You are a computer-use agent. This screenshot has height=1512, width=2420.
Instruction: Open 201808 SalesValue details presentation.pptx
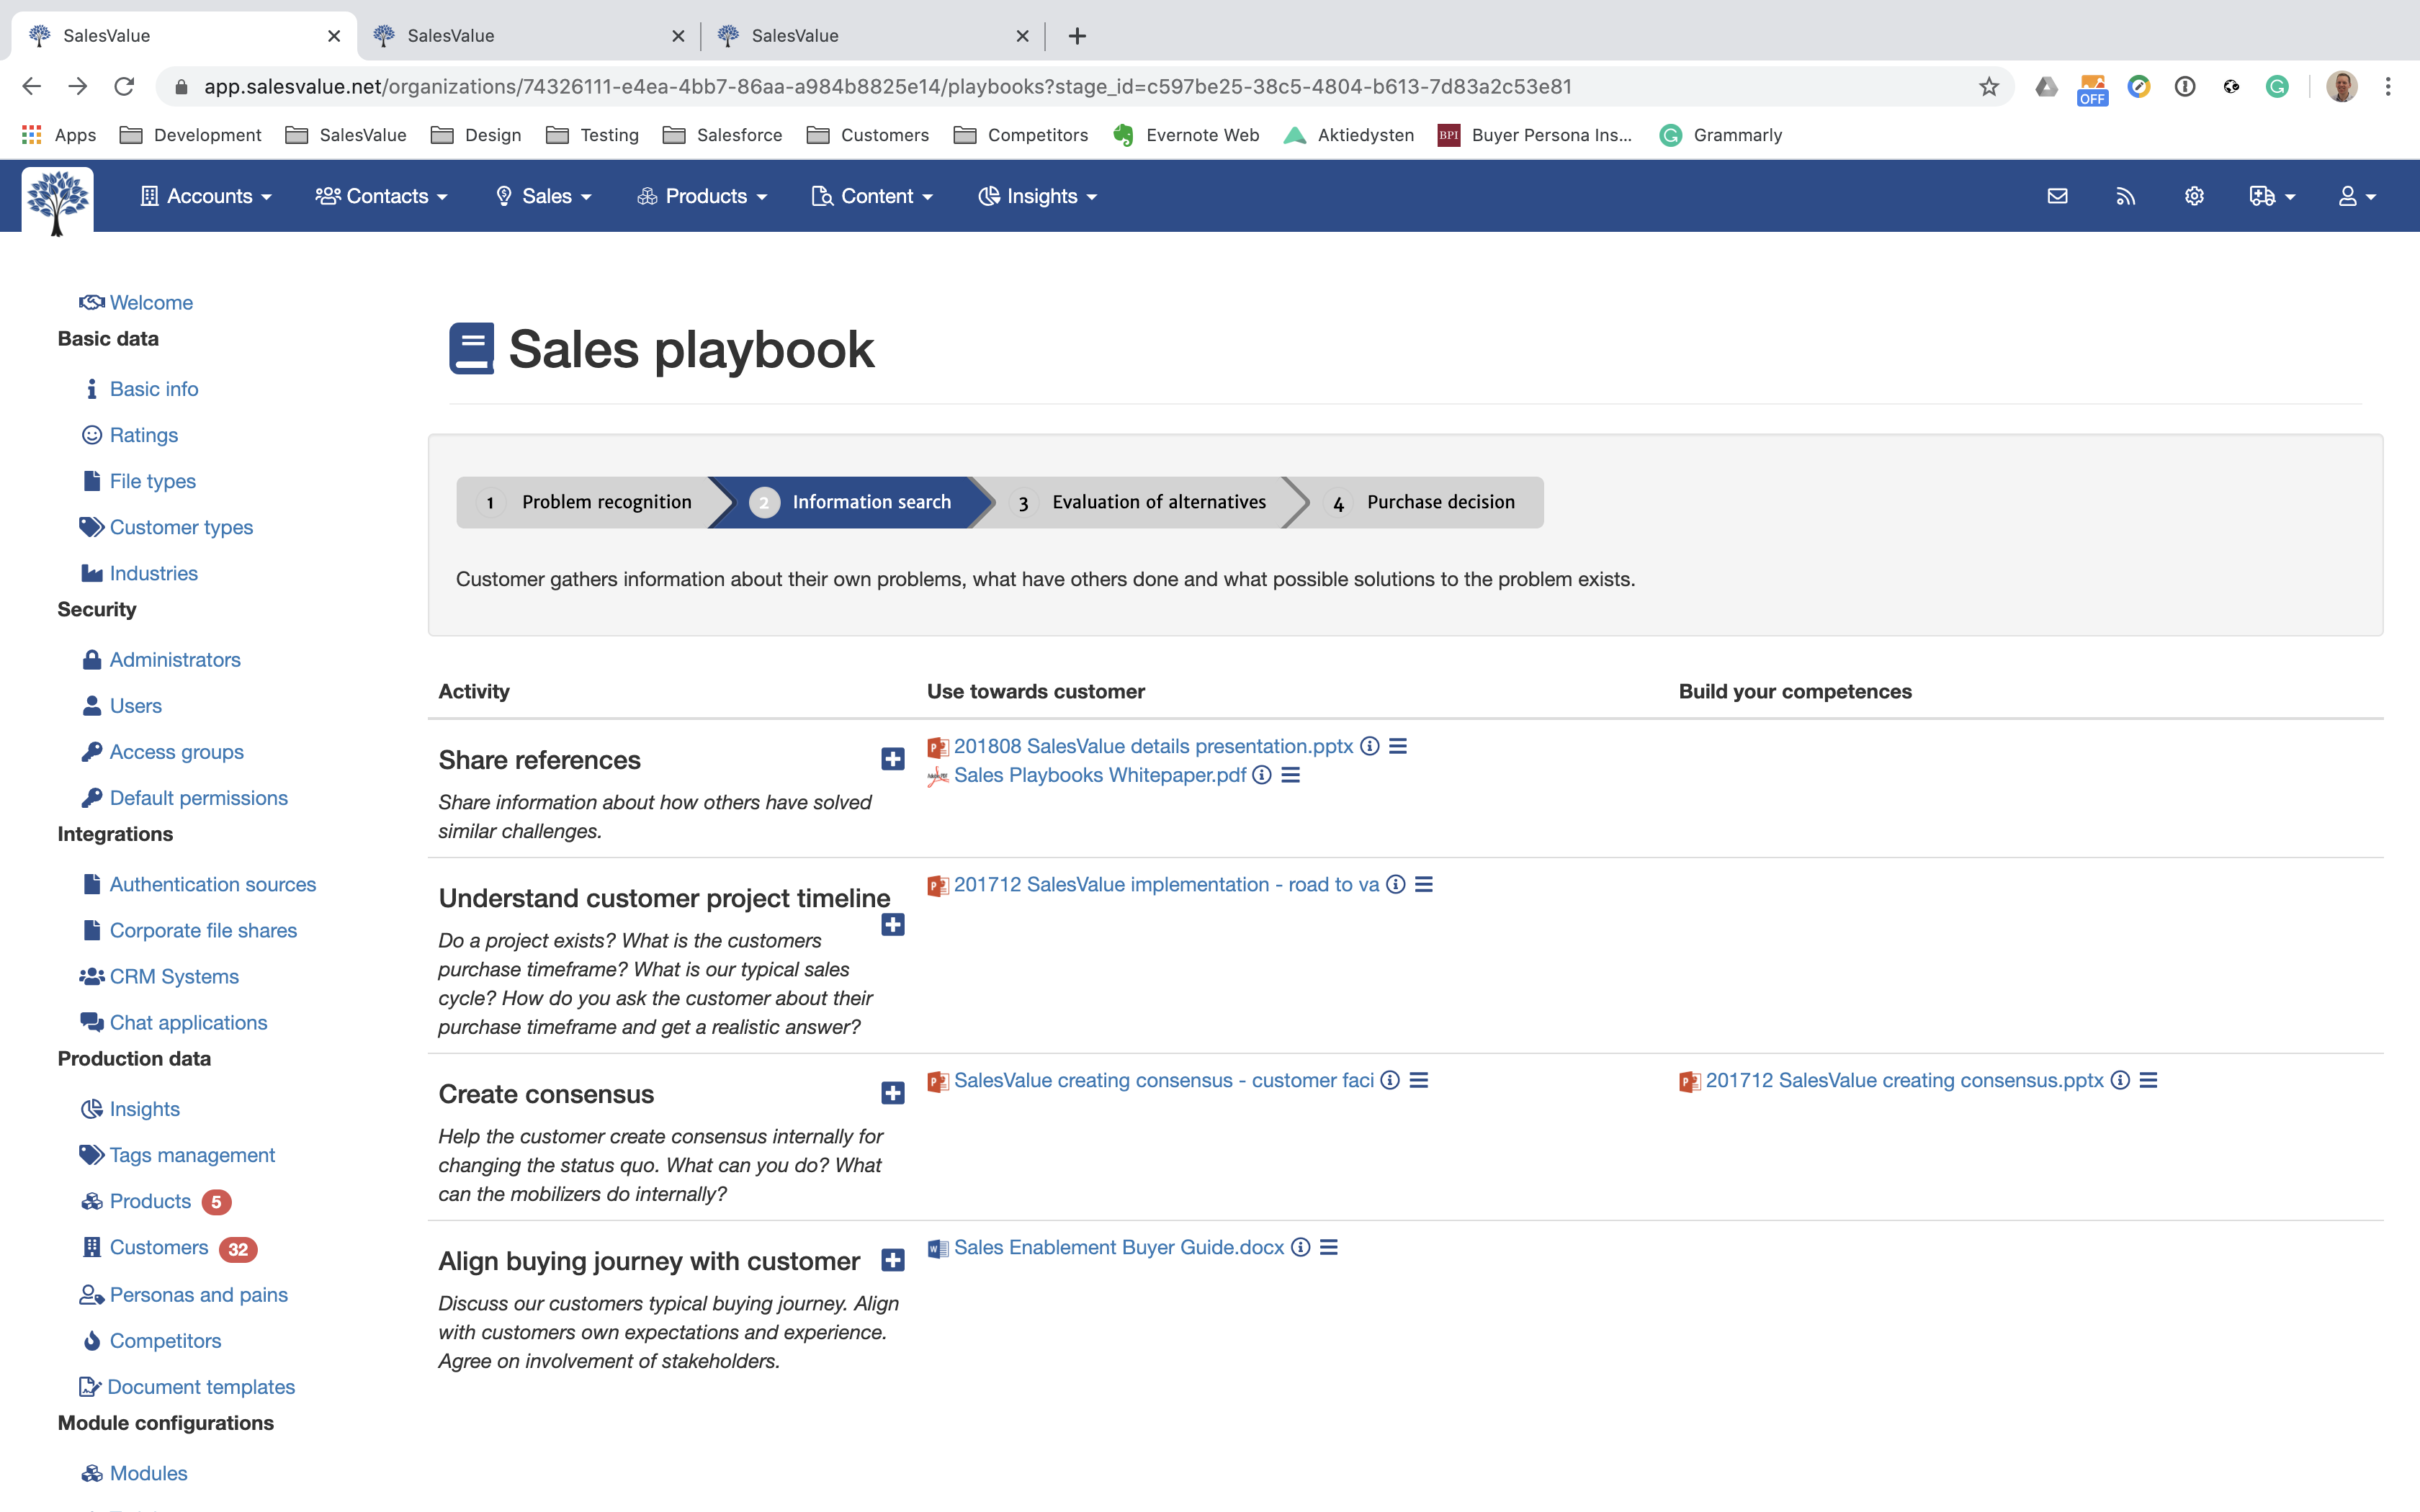(x=1152, y=746)
